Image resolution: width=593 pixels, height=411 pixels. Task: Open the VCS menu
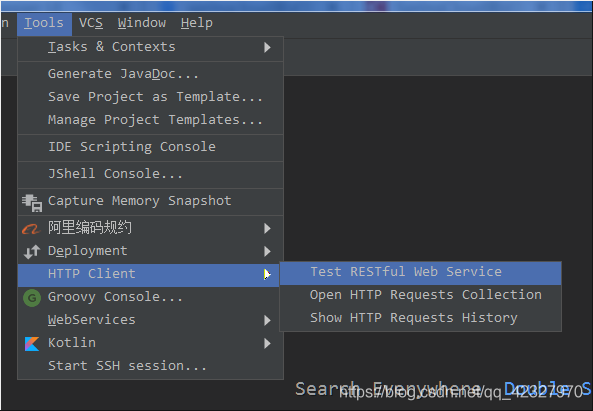[91, 23]
